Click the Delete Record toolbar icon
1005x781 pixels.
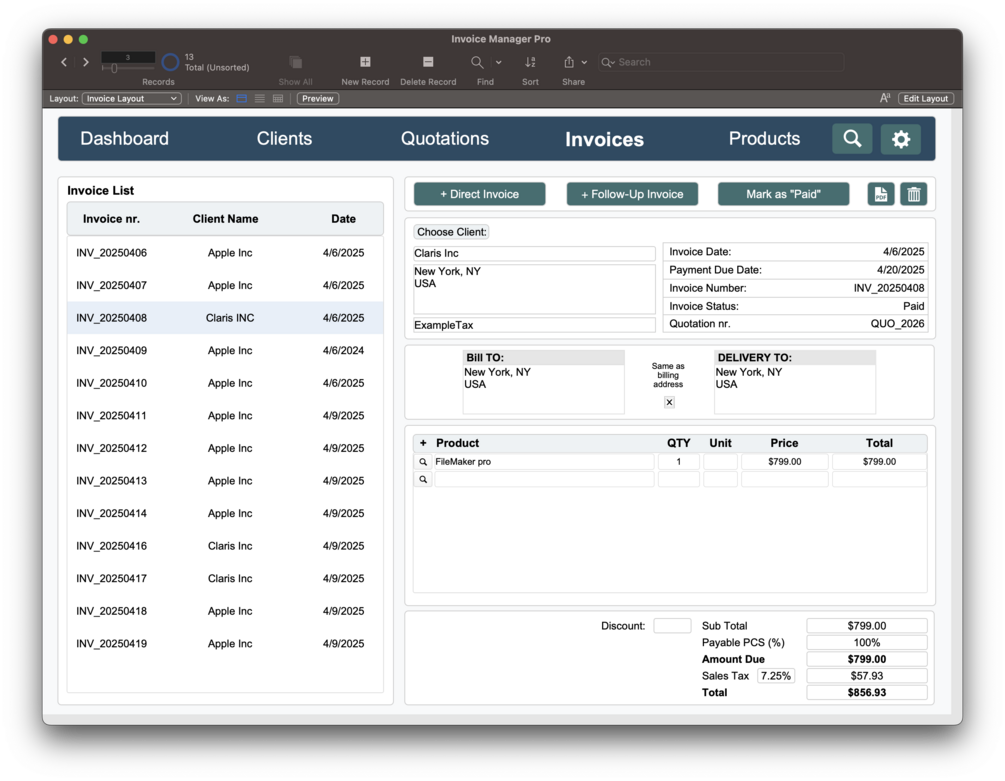tap(428, 62)
